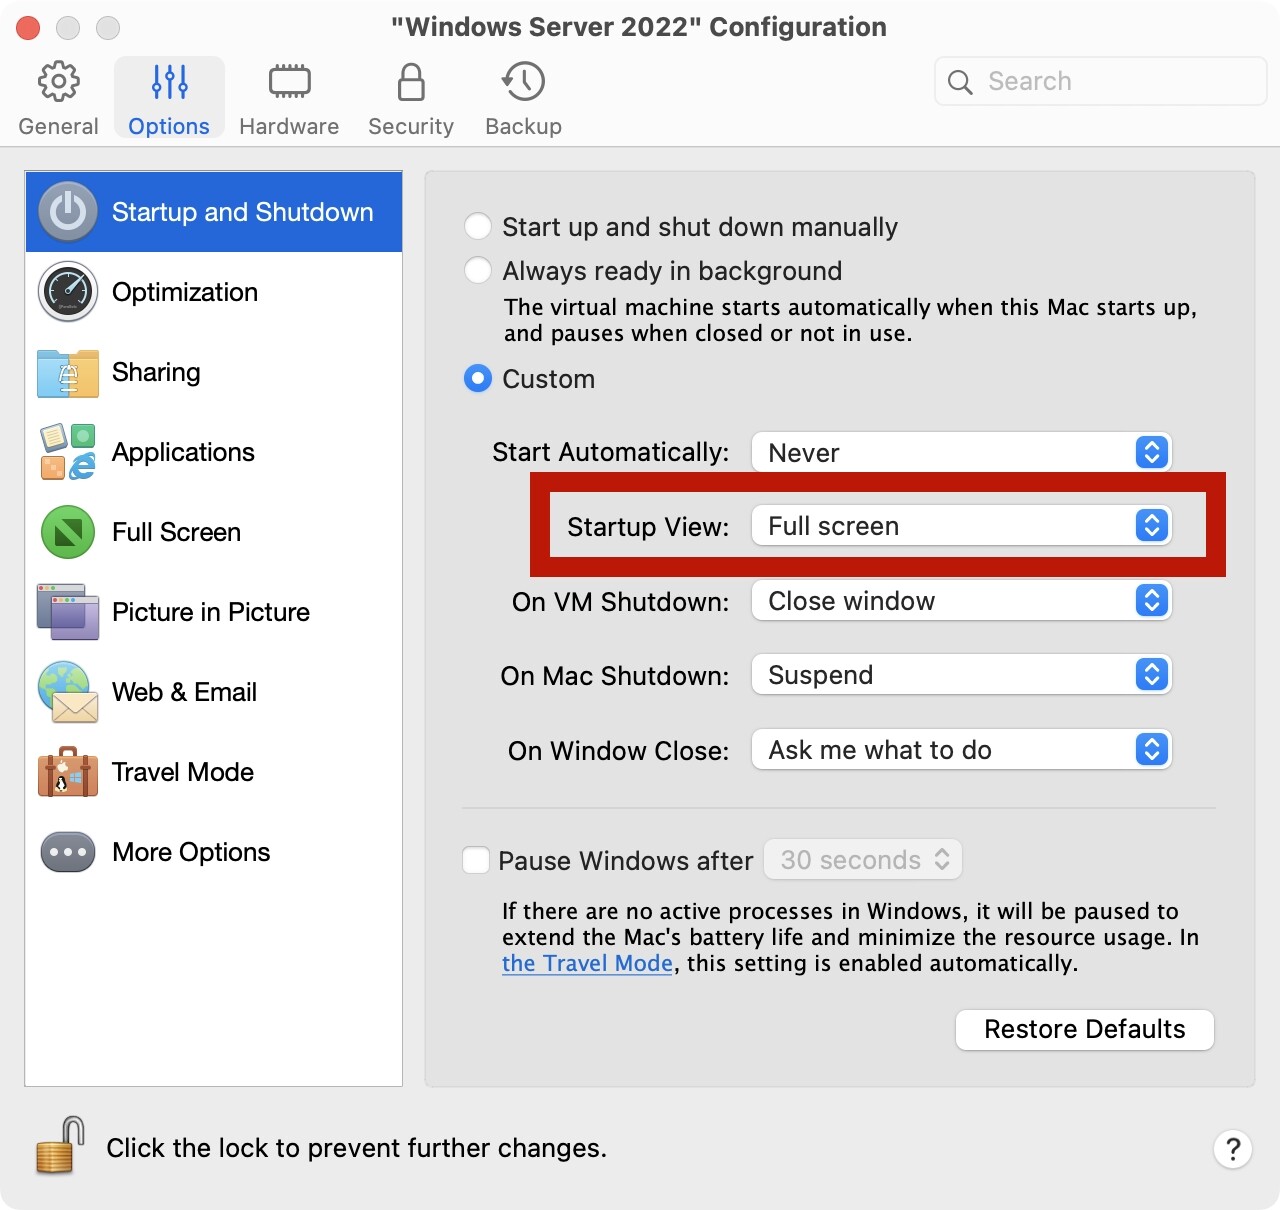This screenshot has height=1210, width=1280.
Task: Open the Sharing folder icon
Action: (x=68, y=373)
